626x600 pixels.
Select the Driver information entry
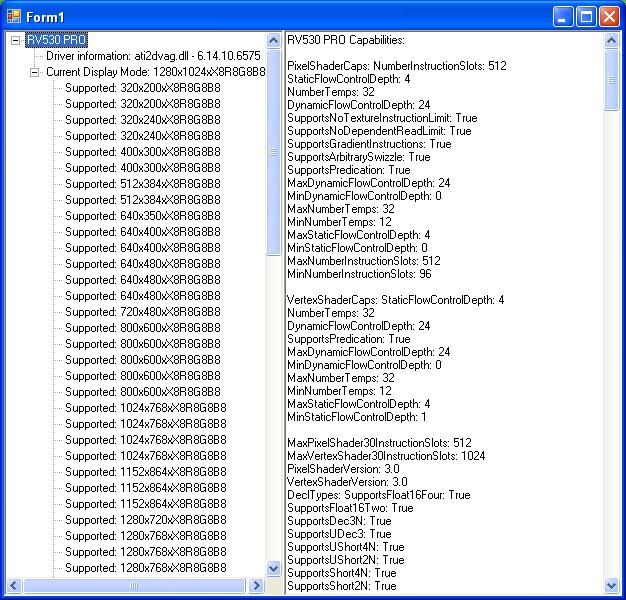(x=152, y=56)
